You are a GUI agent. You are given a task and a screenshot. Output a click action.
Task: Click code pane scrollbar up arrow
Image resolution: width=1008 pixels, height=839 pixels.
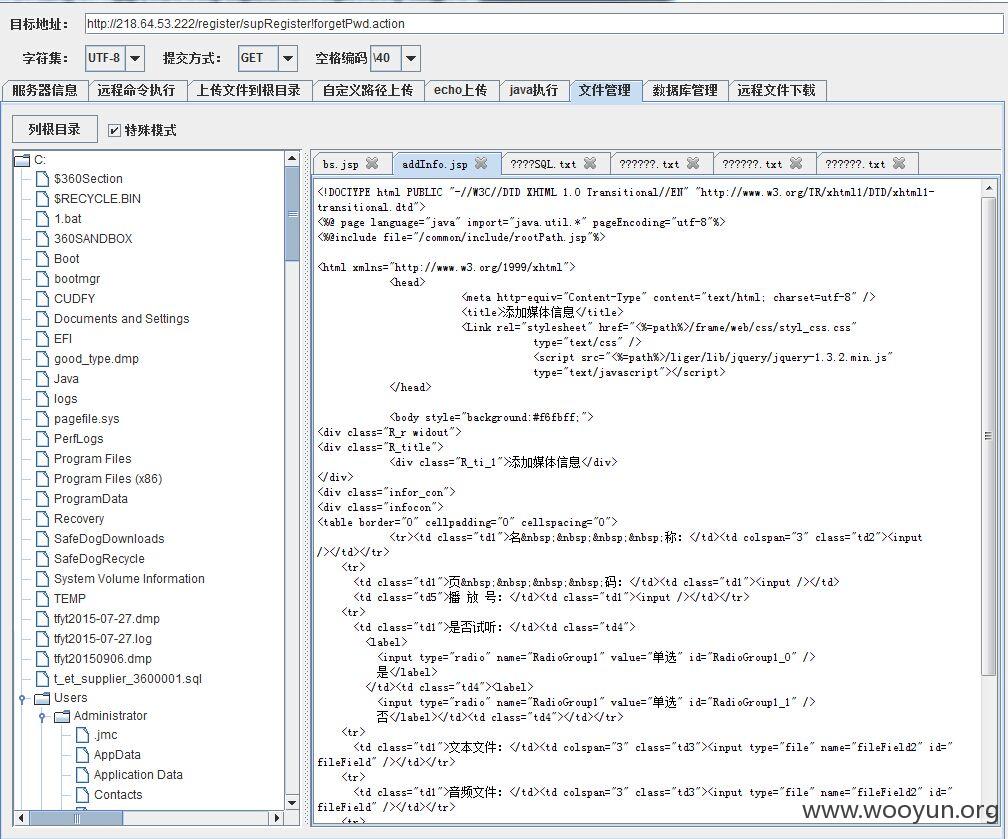(x=988, y=188)
